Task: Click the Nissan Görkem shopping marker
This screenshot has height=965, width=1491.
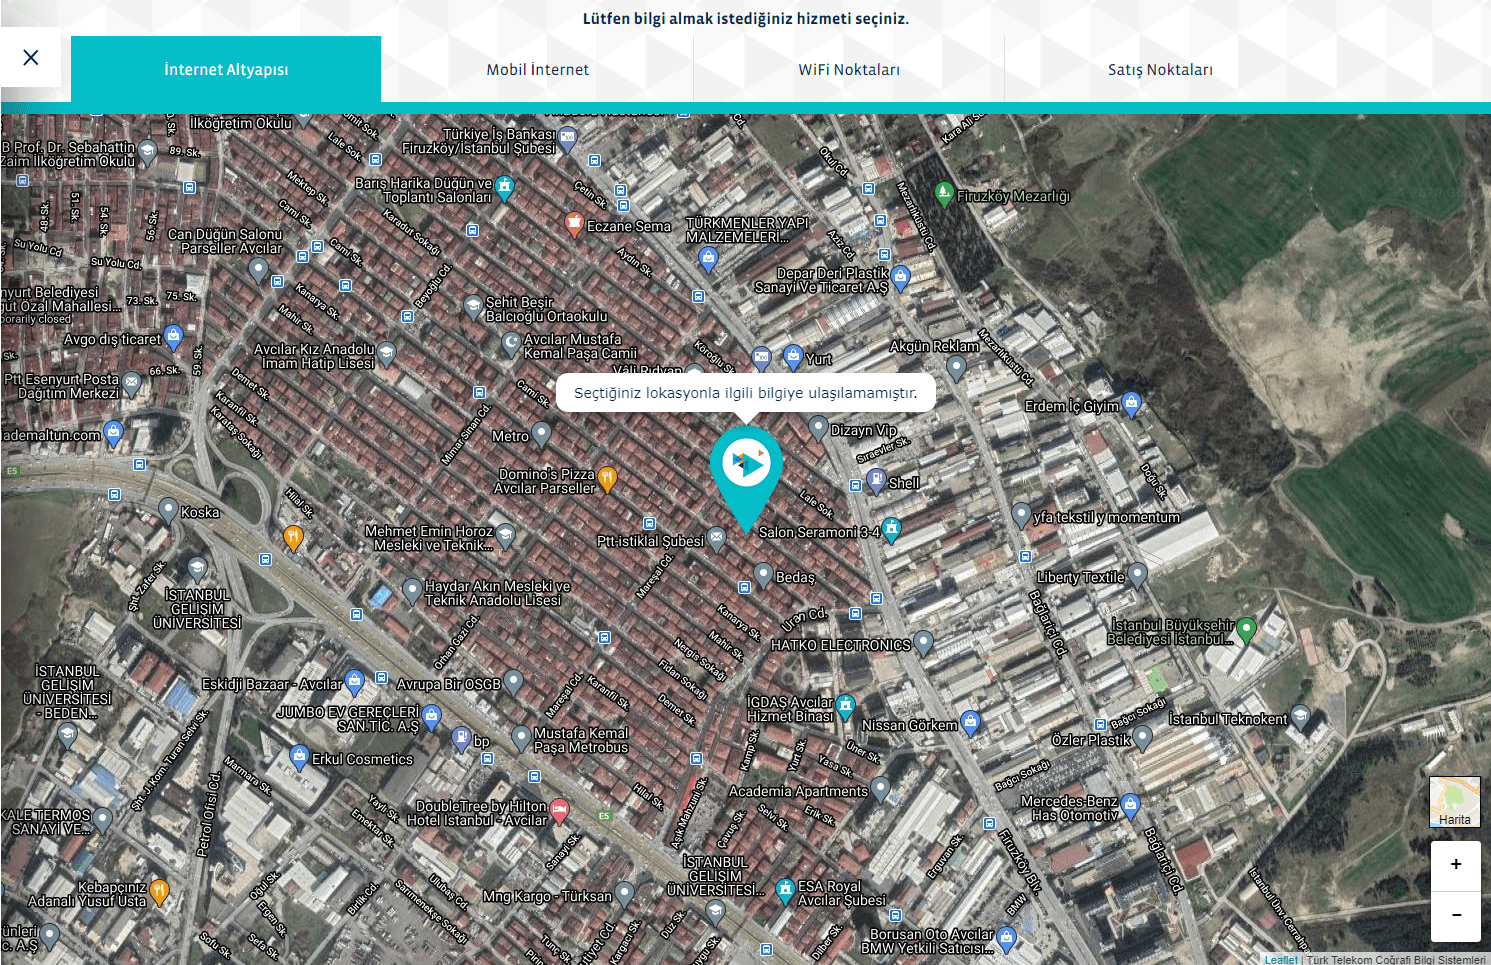Action: [x=970, y=722]
